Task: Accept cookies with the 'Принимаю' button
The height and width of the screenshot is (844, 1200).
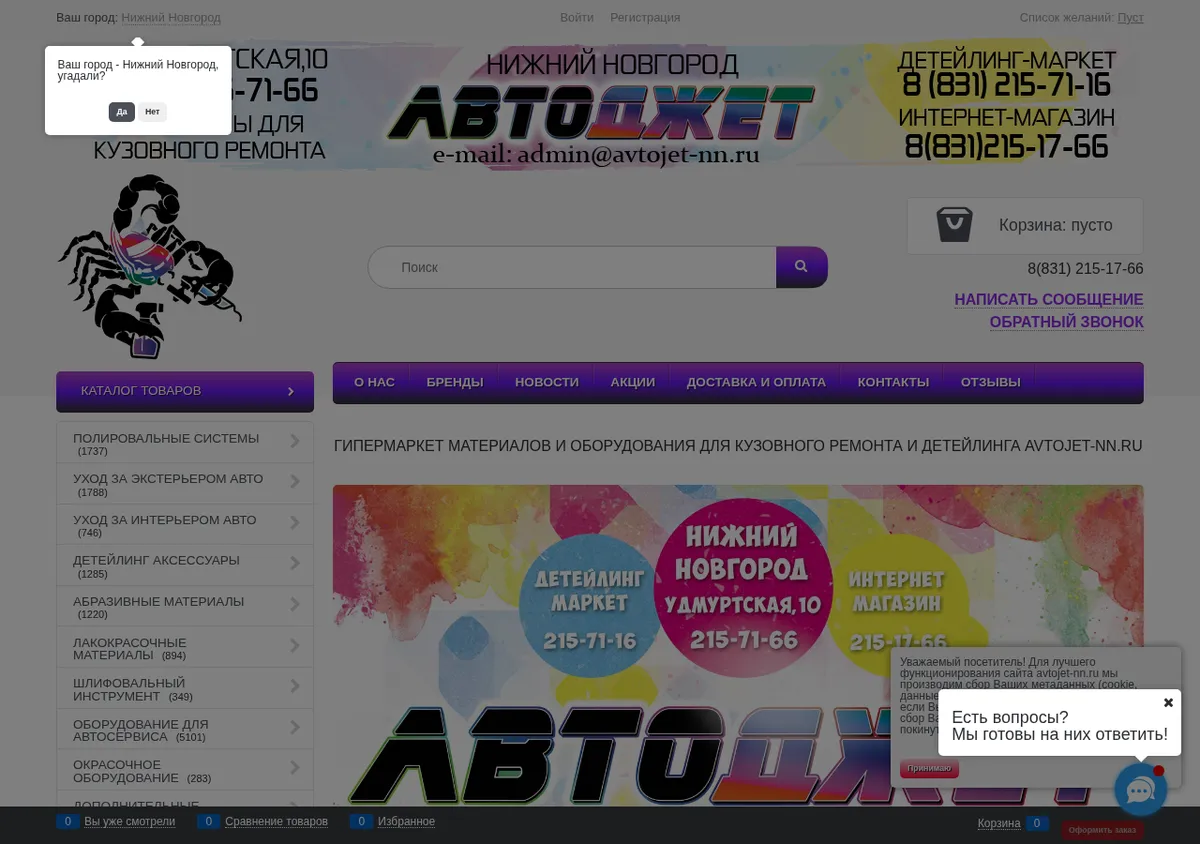Action: click(x=929, y=769)
